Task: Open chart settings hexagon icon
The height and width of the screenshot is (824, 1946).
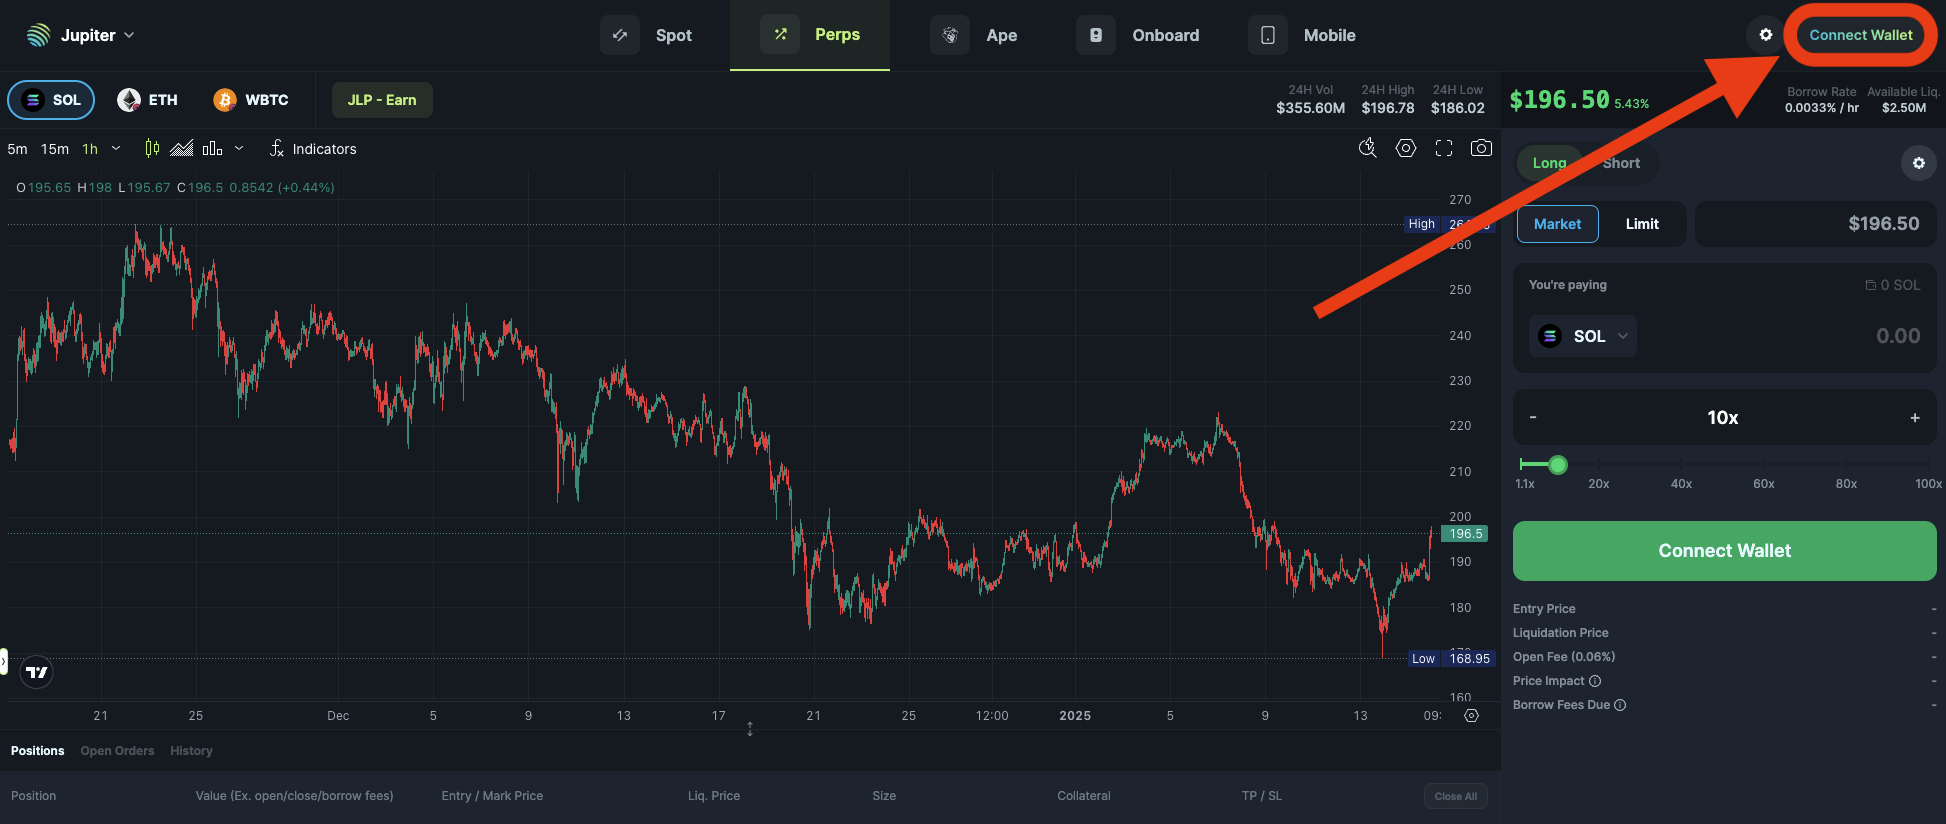Action: pos(1406,148)
